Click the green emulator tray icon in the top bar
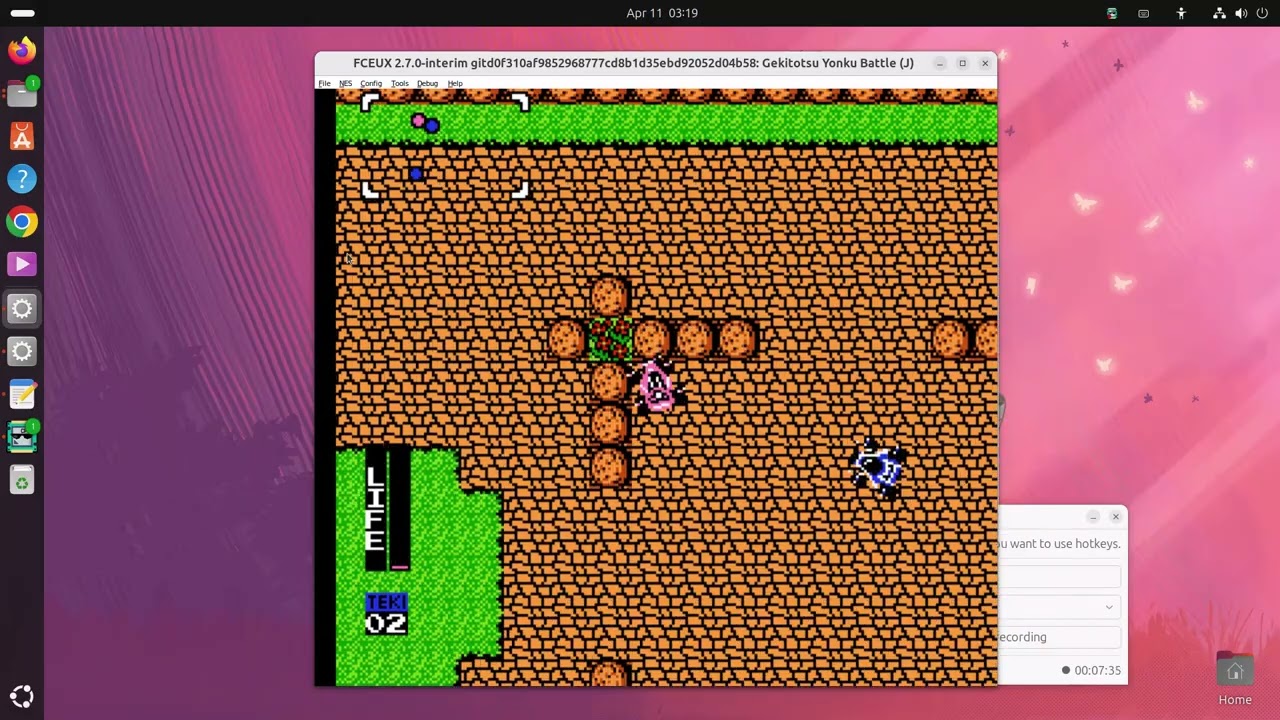 (1112, 13)
